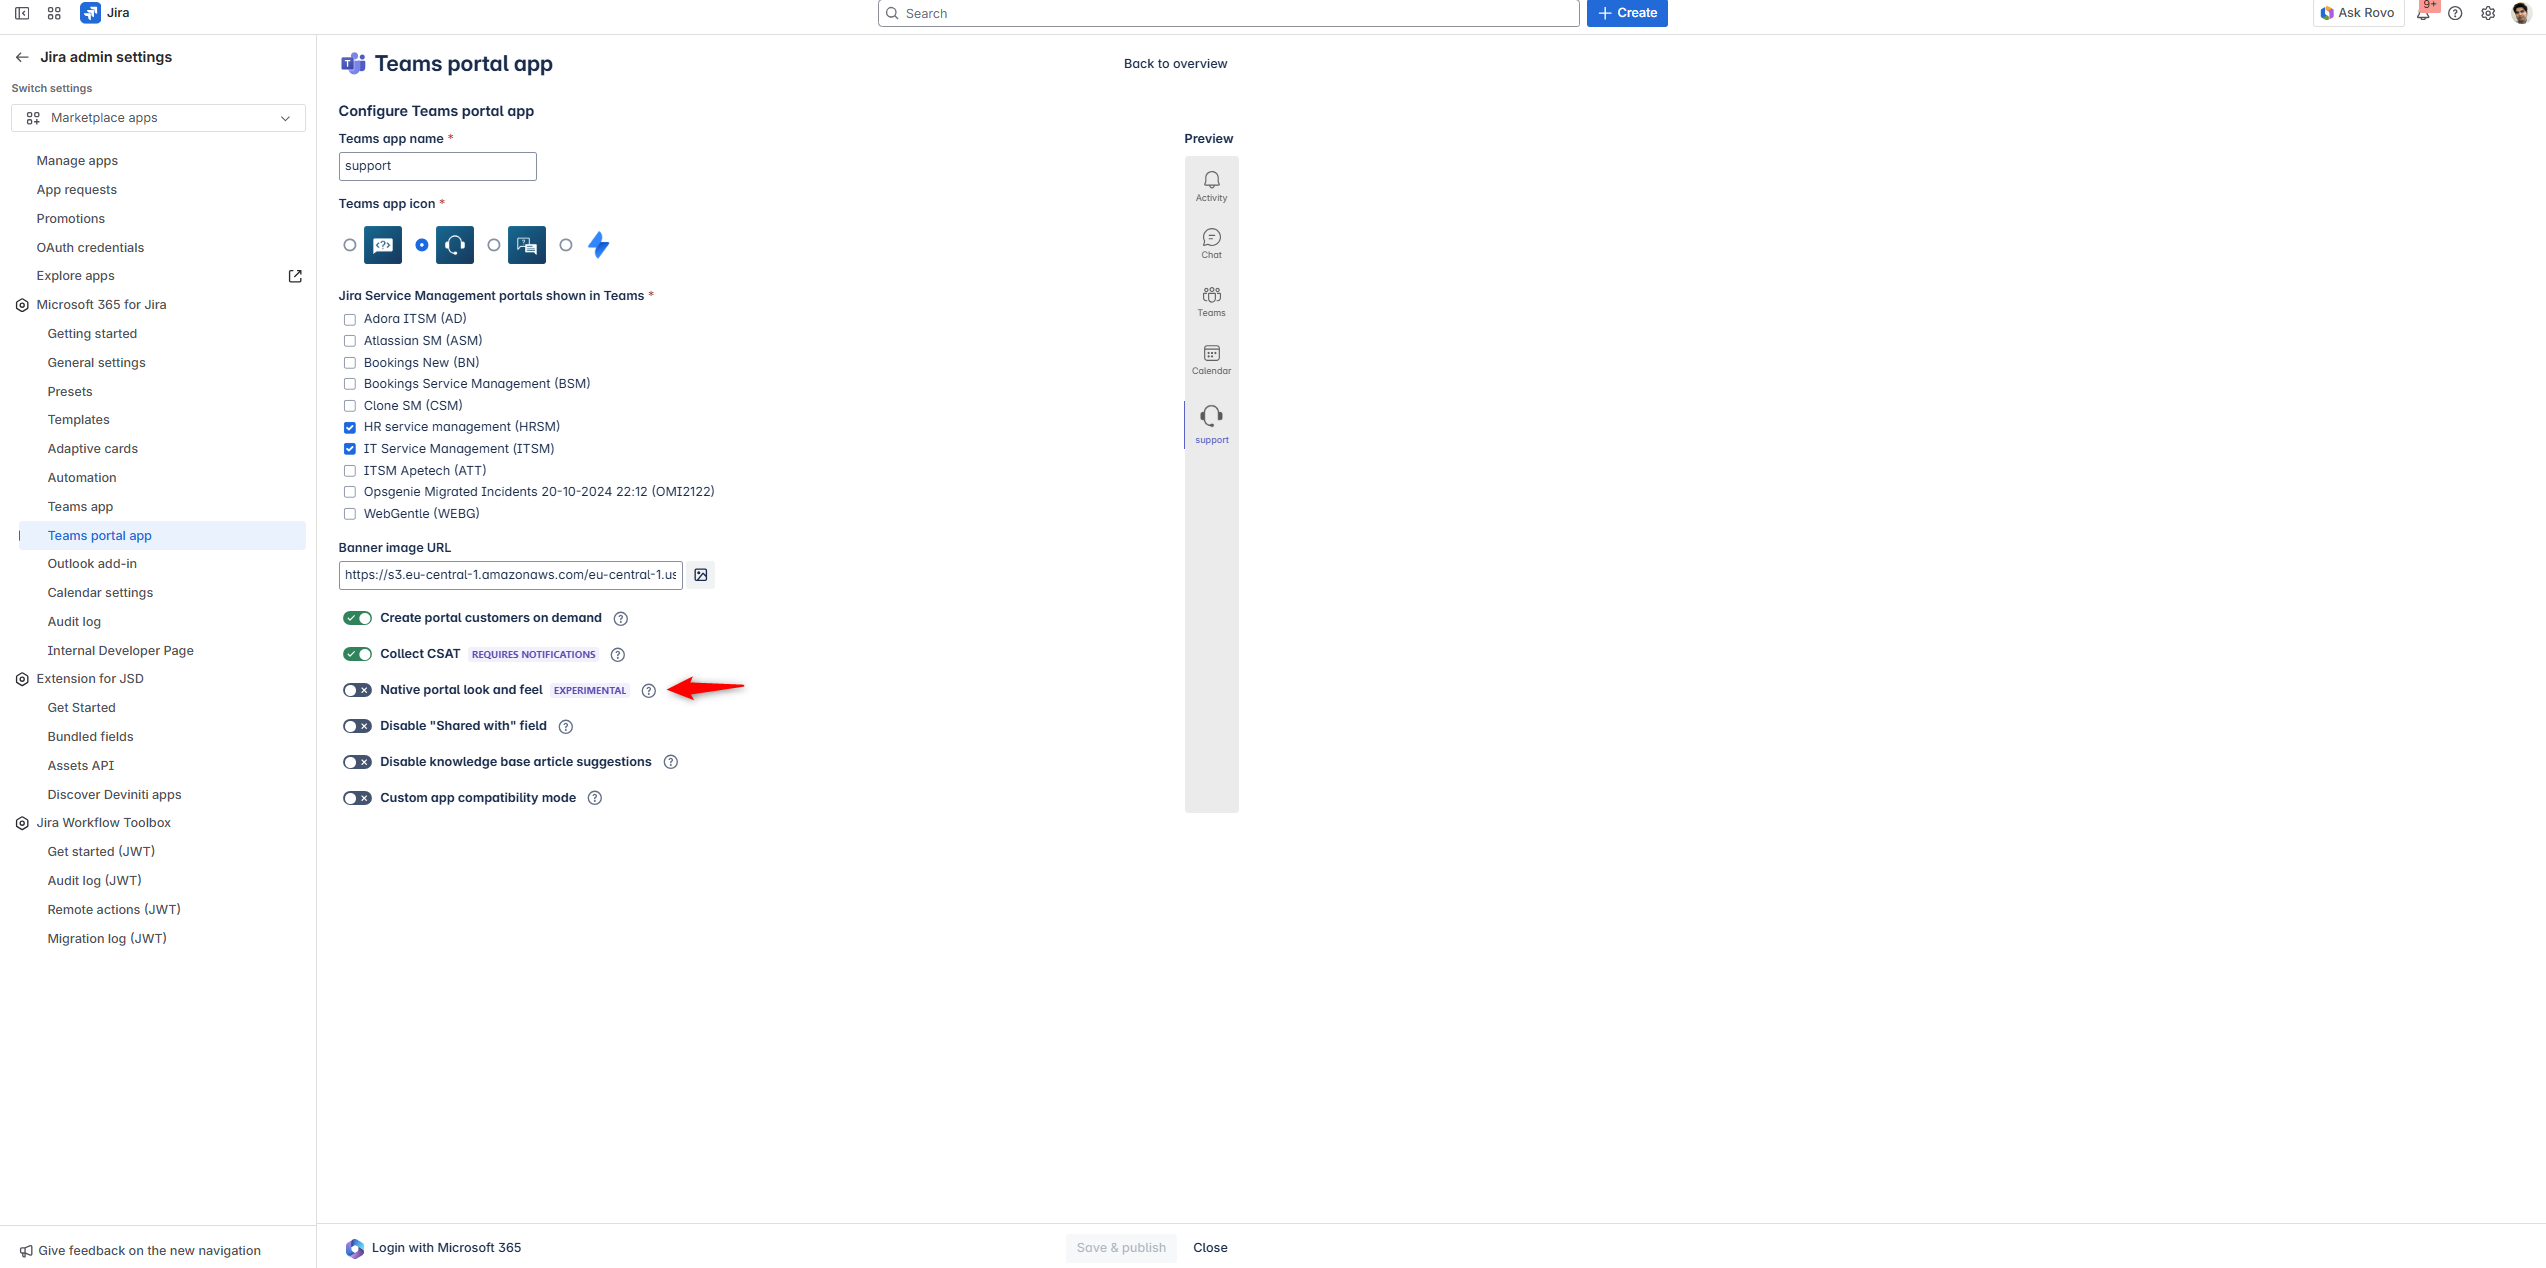The height and width of the screenshot is (1268, 2546).
Task: Click the settings gear icon in header
Action: (x=2487, y=13)
